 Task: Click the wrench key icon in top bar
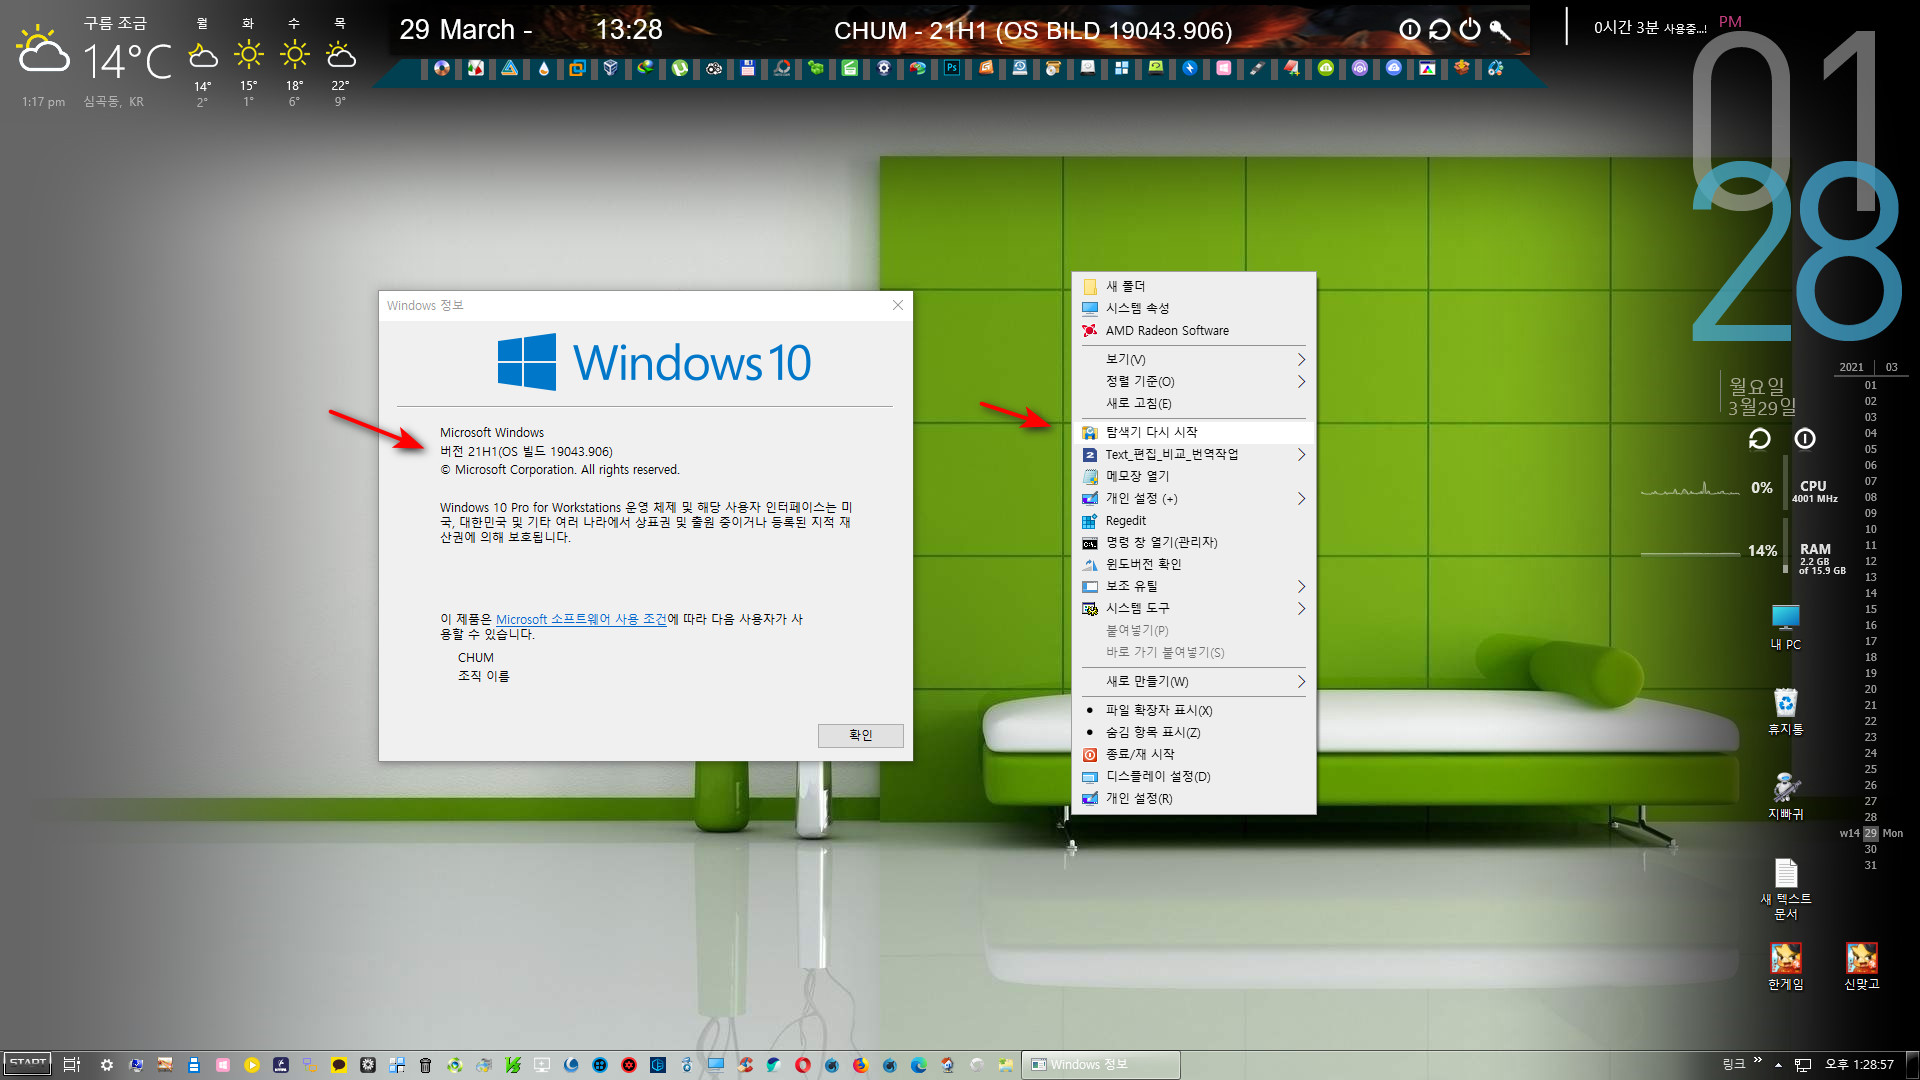click(x=1499, y=30)
